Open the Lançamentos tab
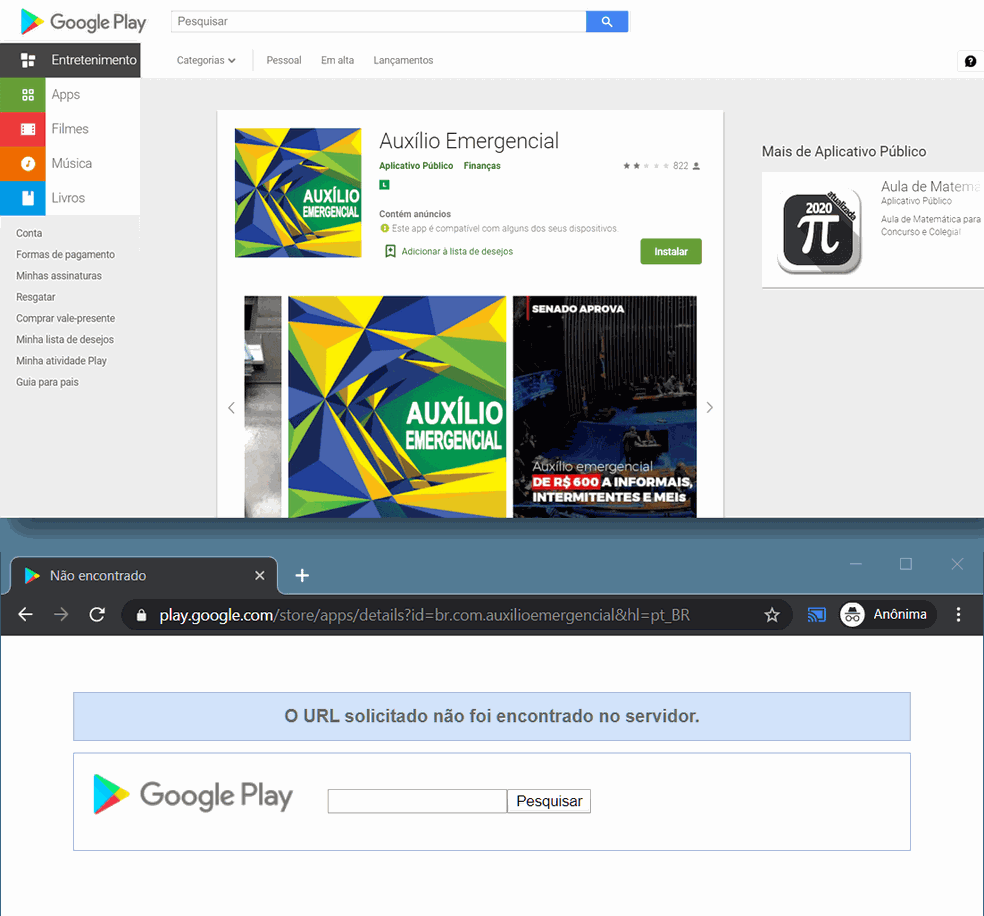984x916 pixels. click(404, 60)
